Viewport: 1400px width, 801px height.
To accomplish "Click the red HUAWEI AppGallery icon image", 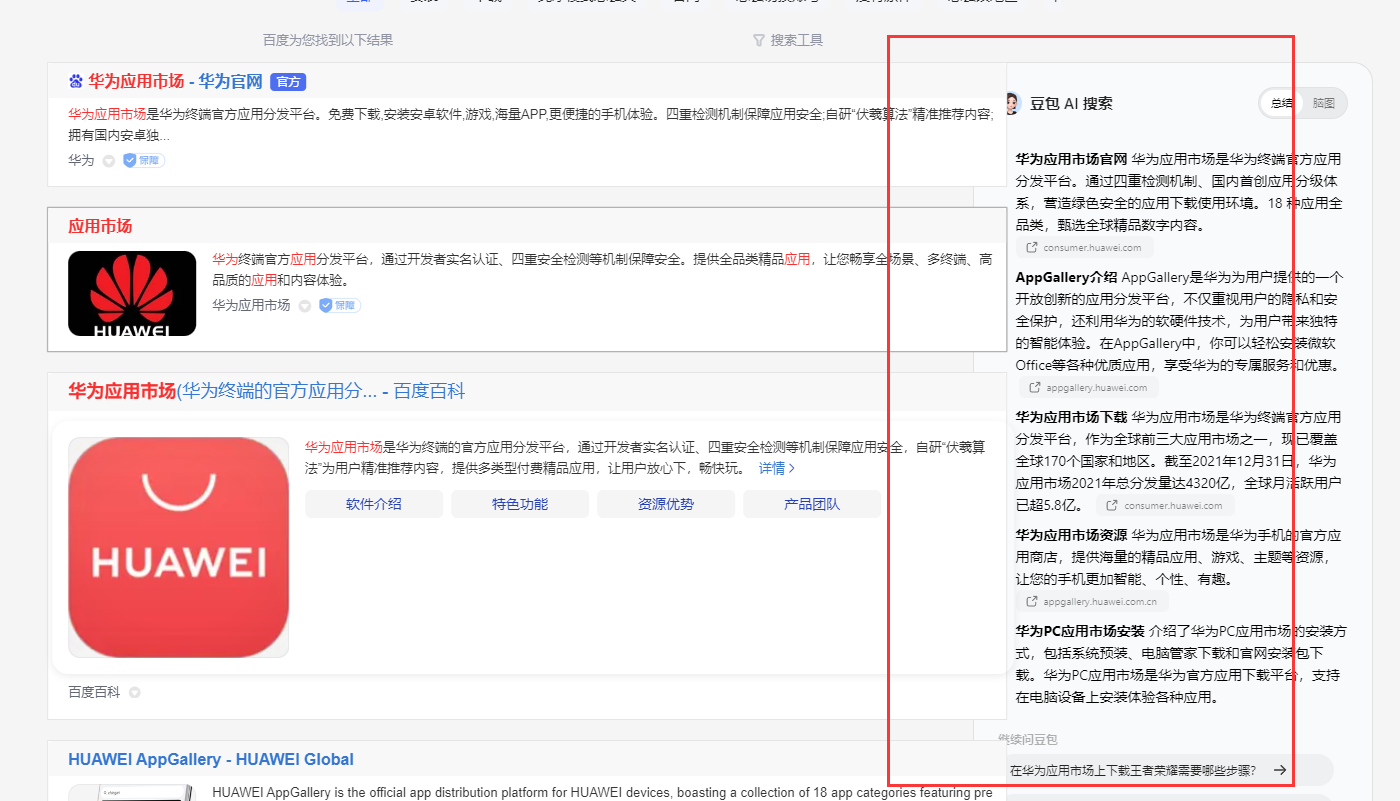I will (x=178, y=547).
